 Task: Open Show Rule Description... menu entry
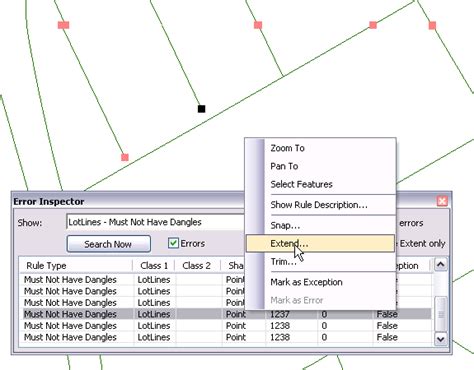pos(319,205)
